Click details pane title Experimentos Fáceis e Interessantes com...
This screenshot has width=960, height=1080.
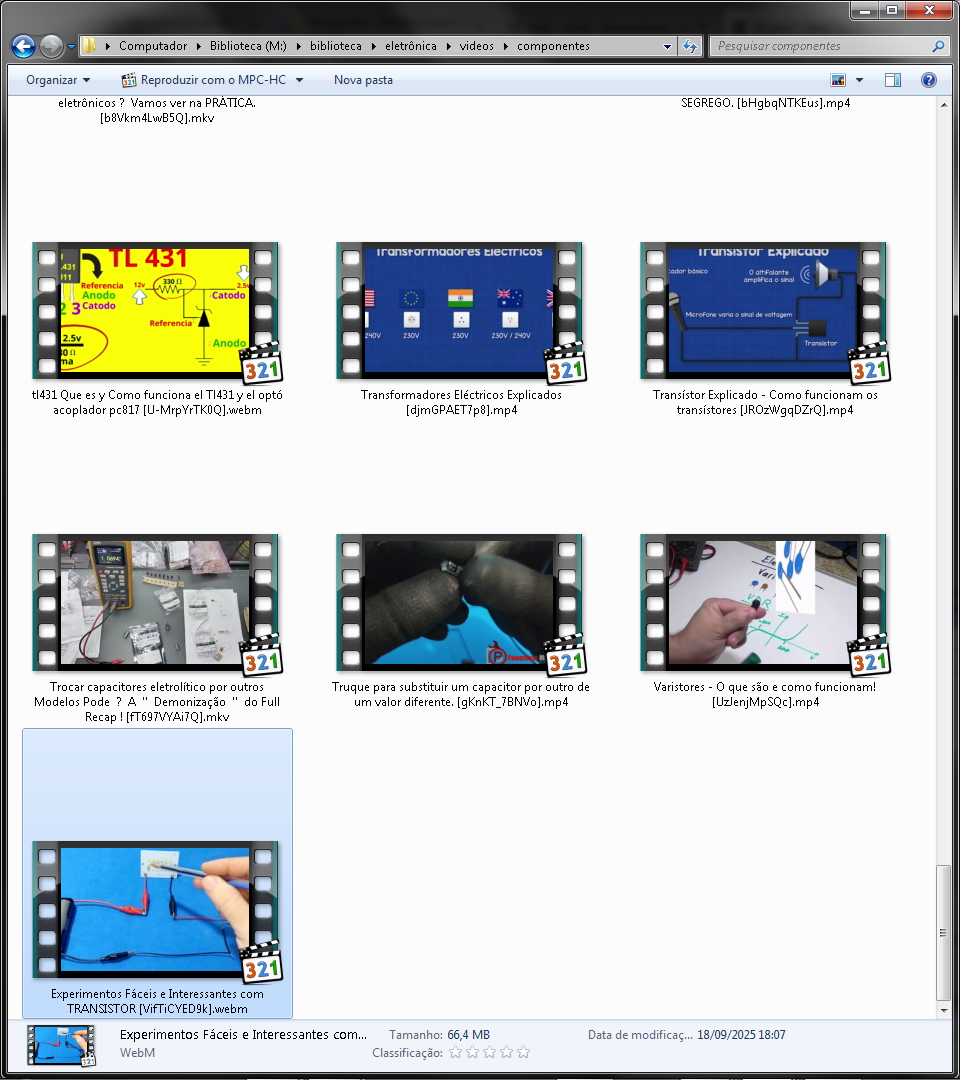pos(243,1035)
